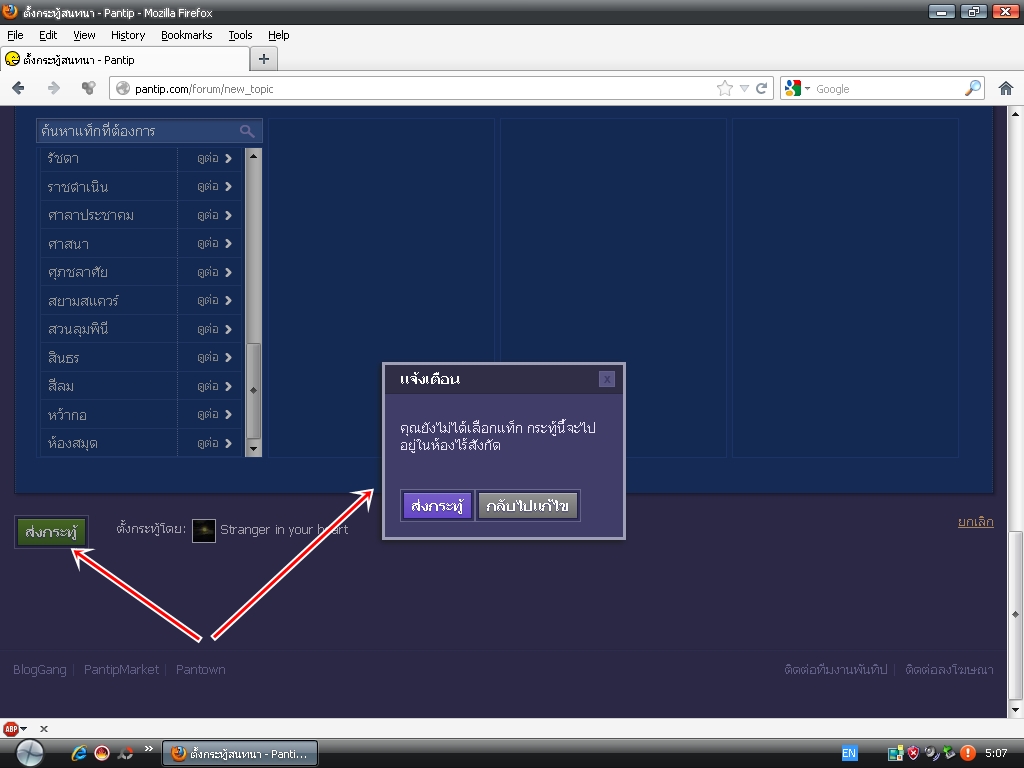Open the BlogGang footer link
Screen dimensions: 1024x768
pyautogui.click(x=40, y=669)
